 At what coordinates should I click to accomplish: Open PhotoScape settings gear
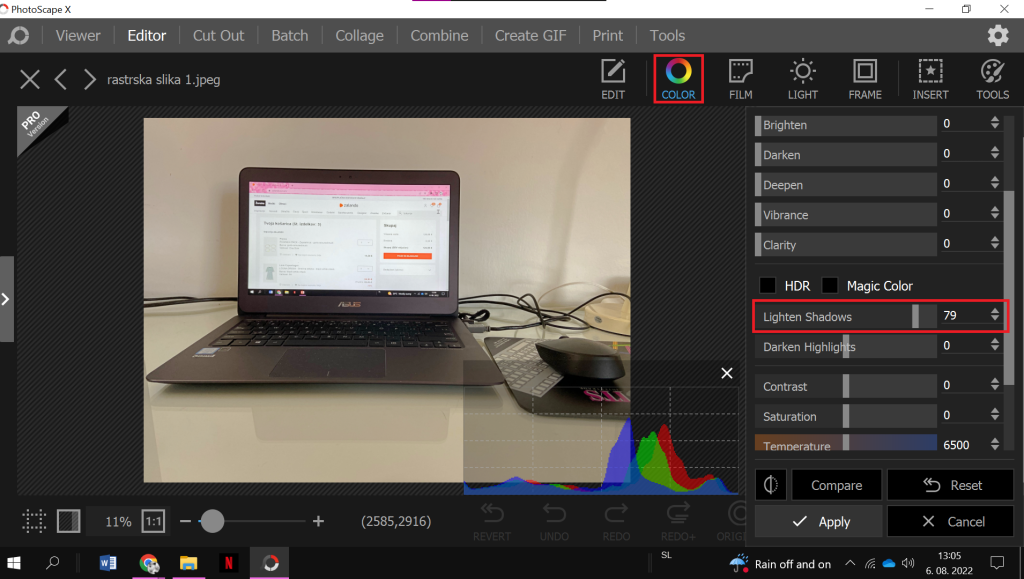997,35
